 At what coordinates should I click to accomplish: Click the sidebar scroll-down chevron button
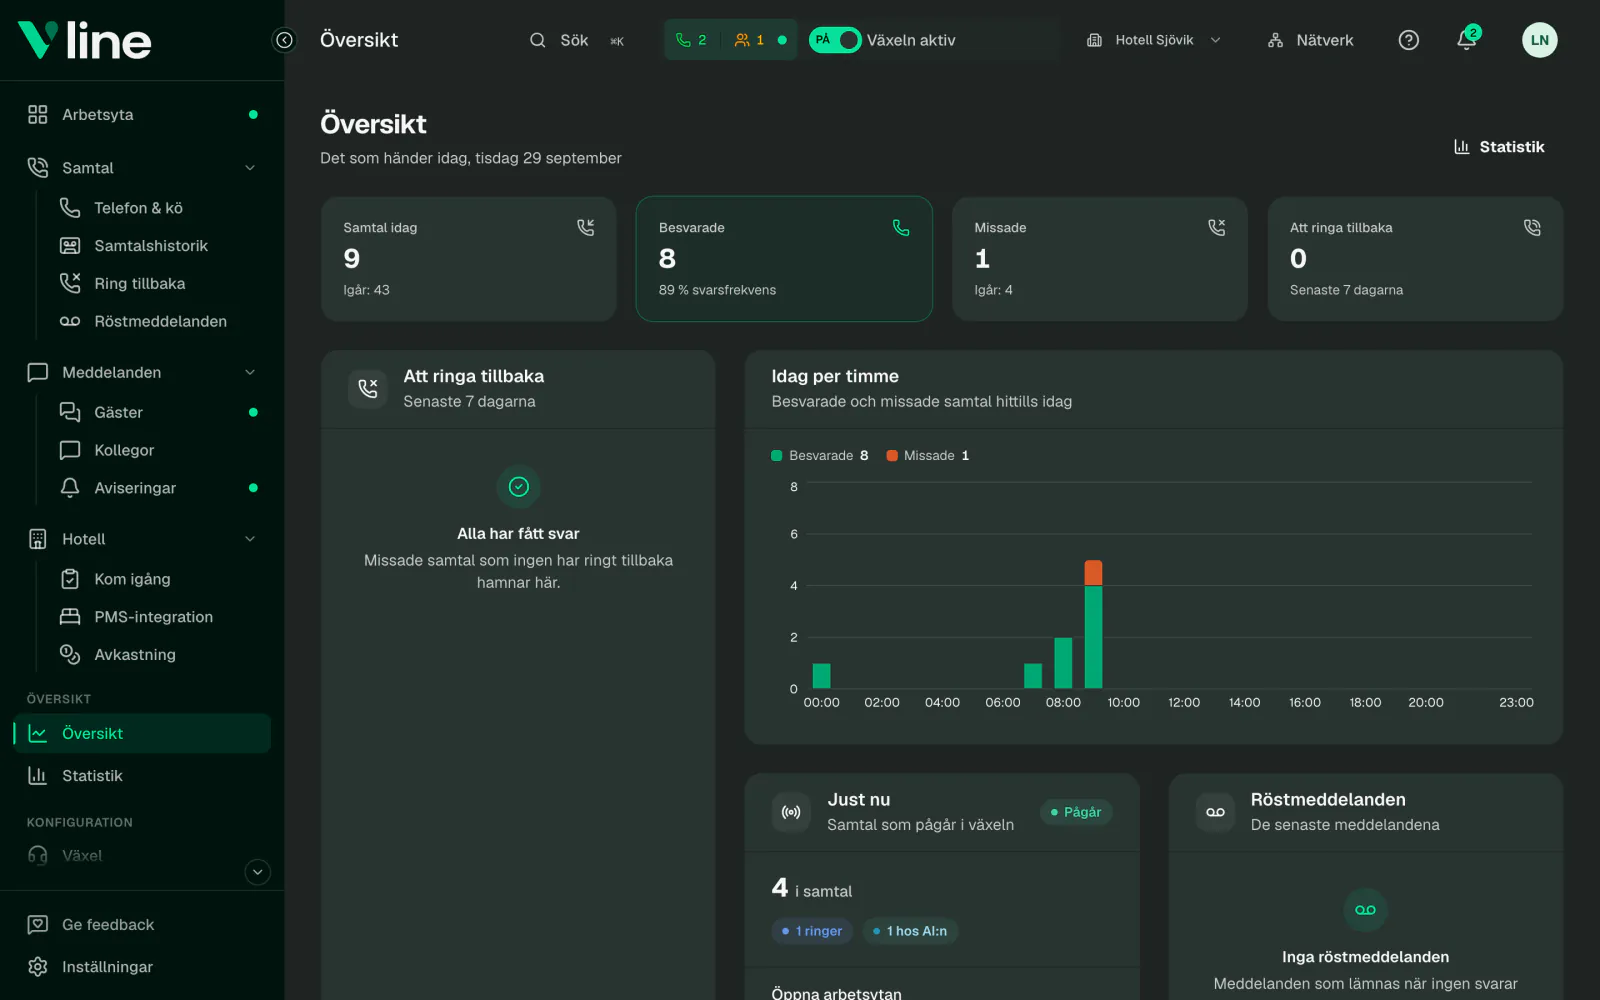click(258, 872)
